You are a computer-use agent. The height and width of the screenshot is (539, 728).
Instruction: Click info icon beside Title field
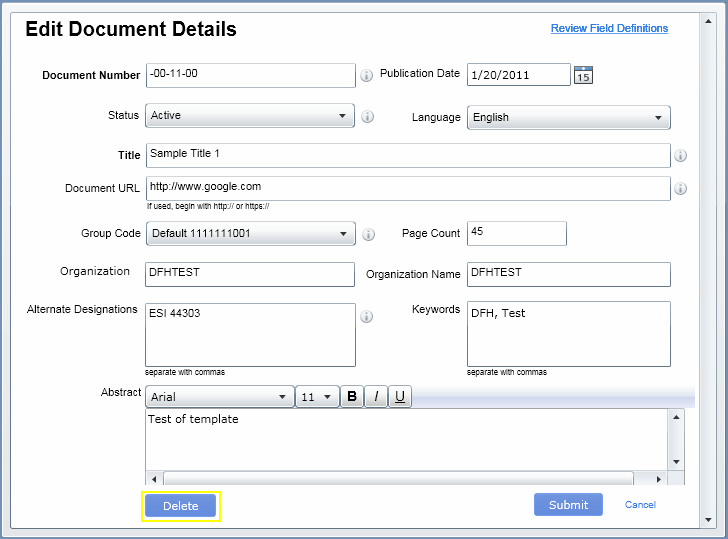coord(680,156)
